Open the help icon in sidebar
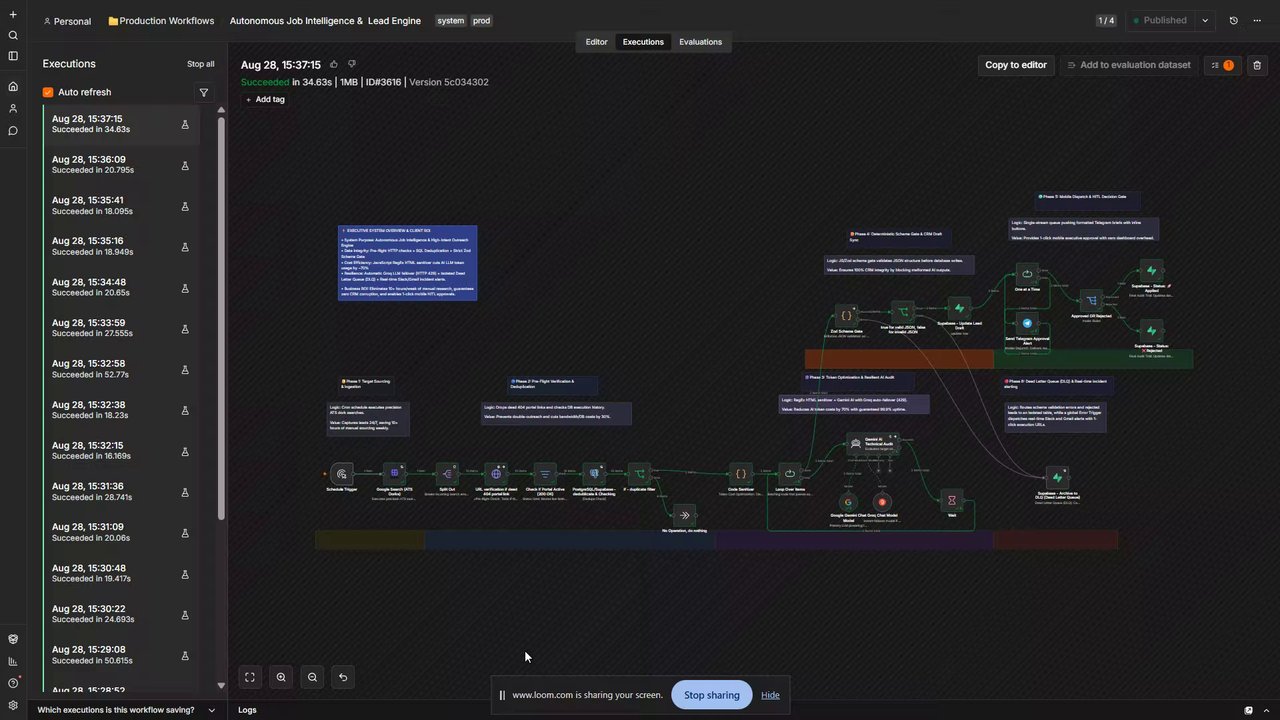The image size is (1280, 720). point(13,683)
